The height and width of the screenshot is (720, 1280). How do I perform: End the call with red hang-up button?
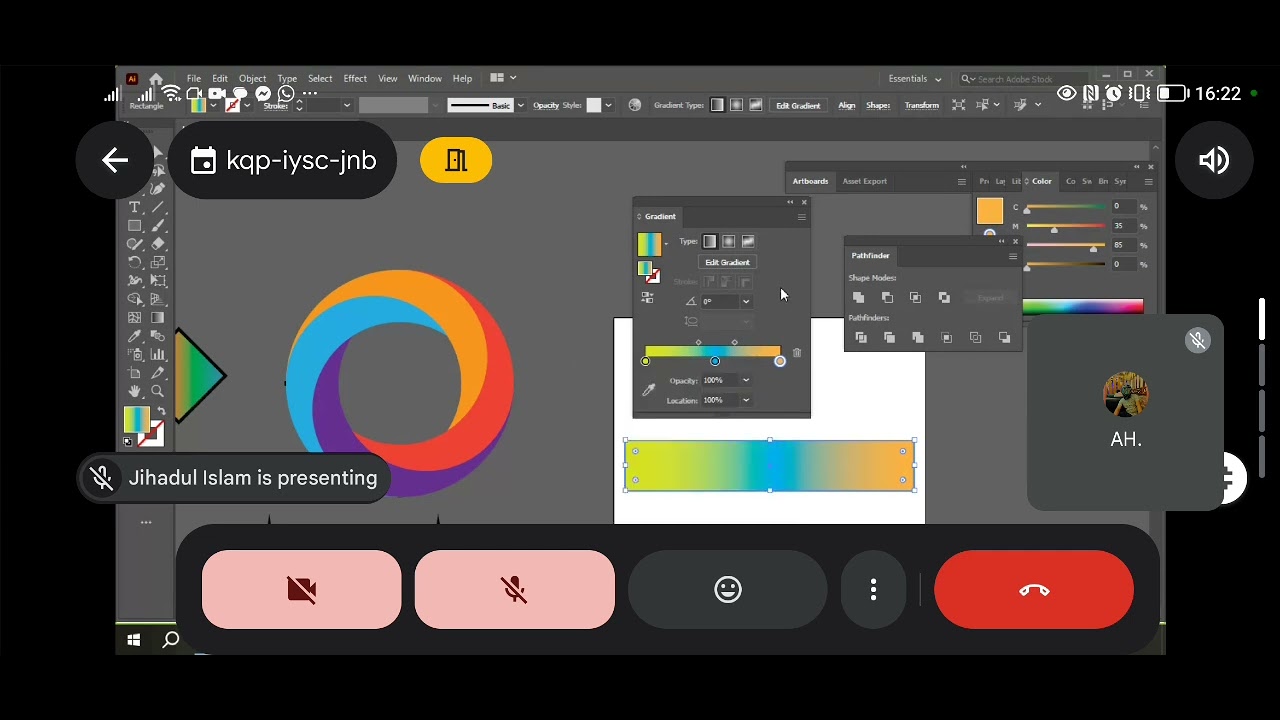1034,590
